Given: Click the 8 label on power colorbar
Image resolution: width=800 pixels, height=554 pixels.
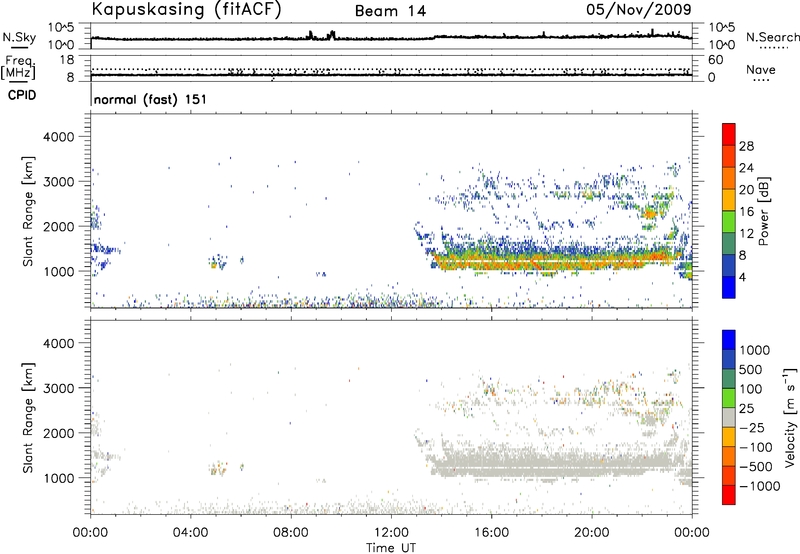Looking at the screenshot, I should click(x=743, y=256).
